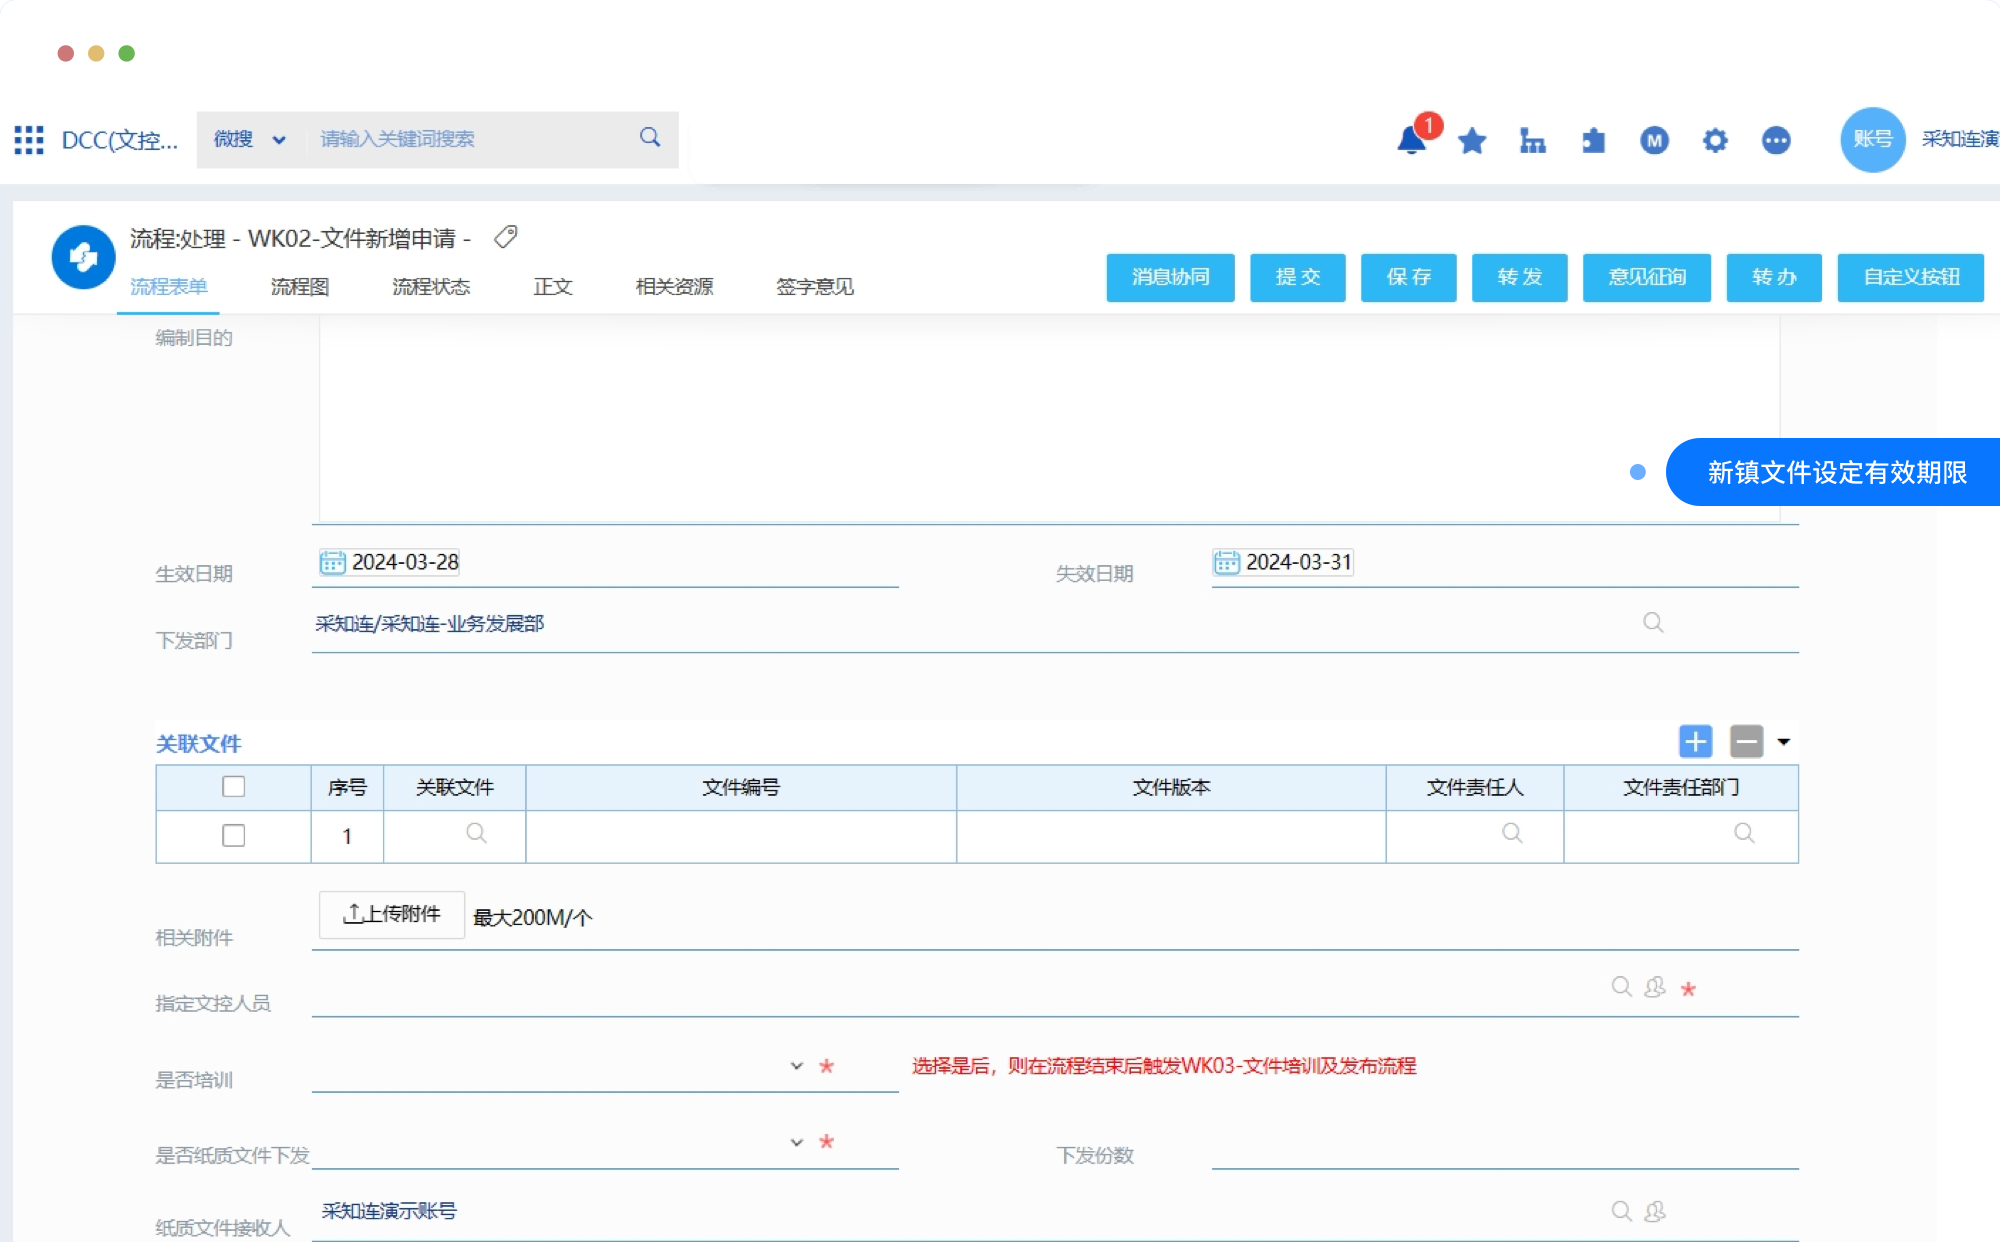The height and width of the screenshot is (1242, 2000).
Task: Tick the header select-all checkbox
Action: [x=233, y=787]
